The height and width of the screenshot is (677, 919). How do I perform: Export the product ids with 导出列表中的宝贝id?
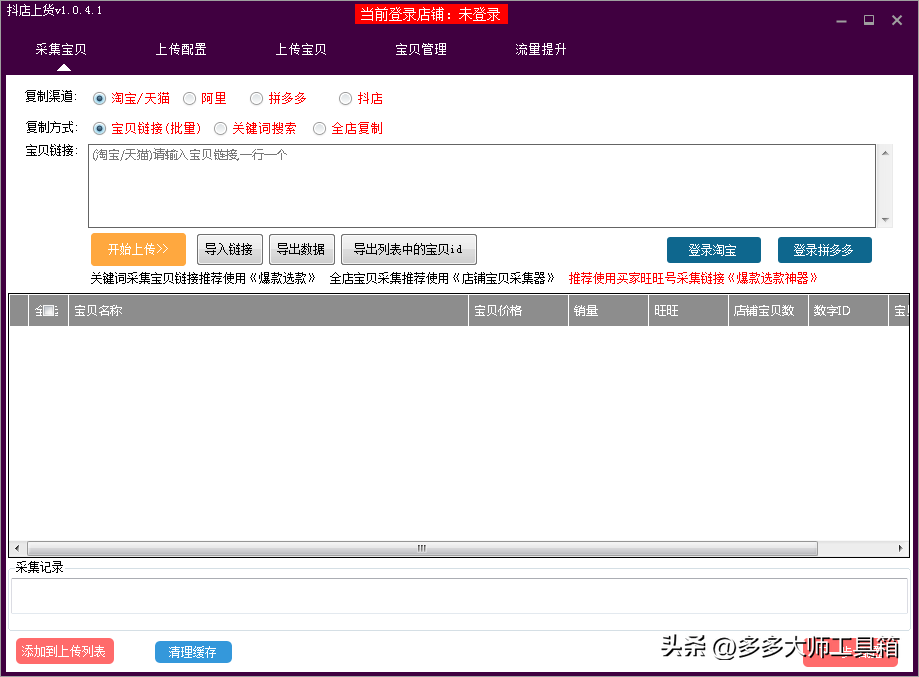408,249
